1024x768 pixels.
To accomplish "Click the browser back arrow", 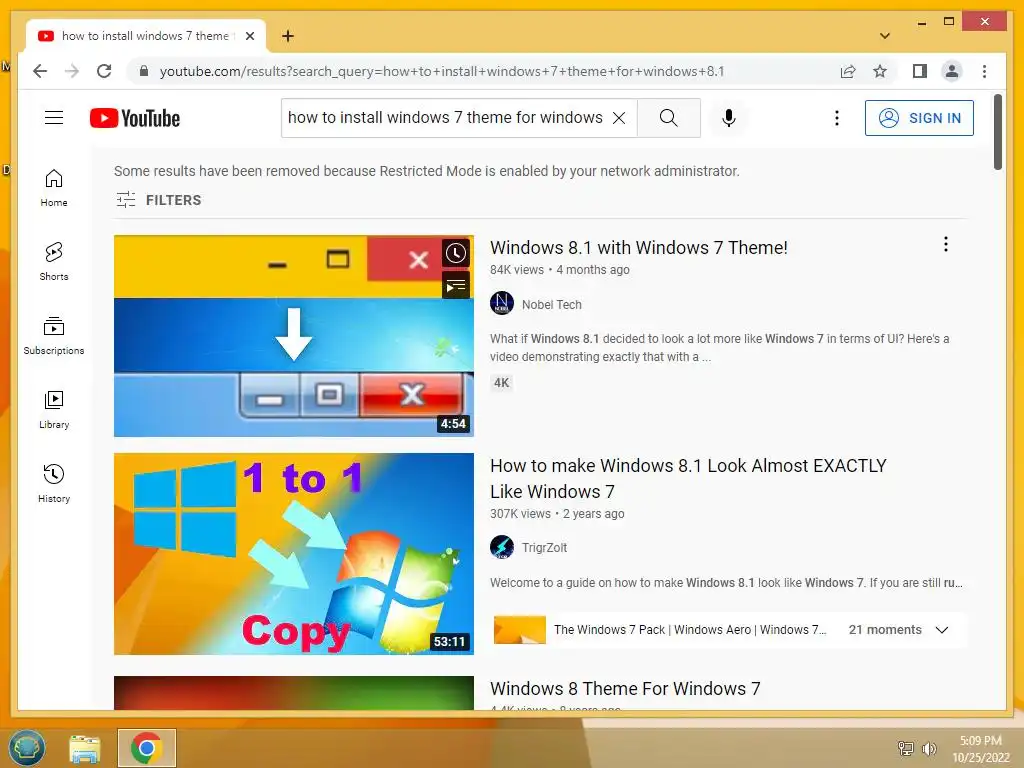I will (40, 71).
